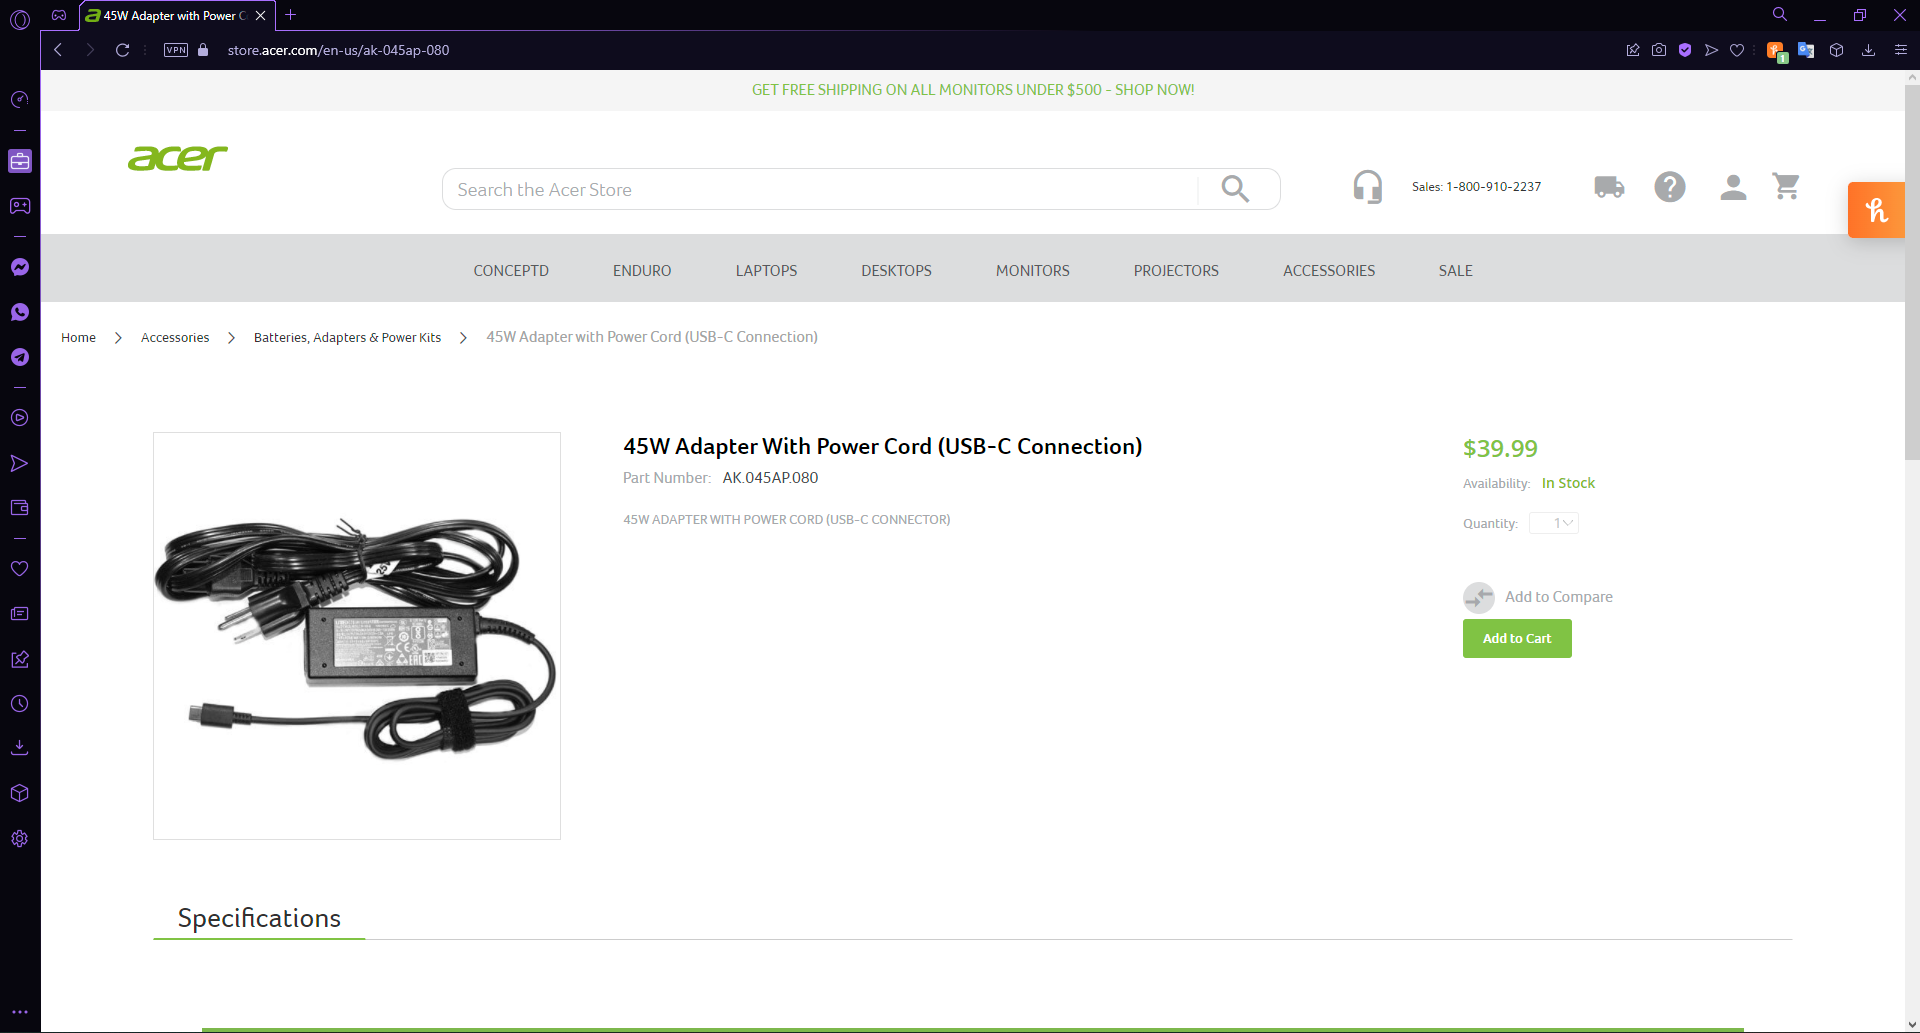Open tab search magnifier in title bar
The height and width of the screenshot is (1033, 1920).
[x=1780, y=15]
